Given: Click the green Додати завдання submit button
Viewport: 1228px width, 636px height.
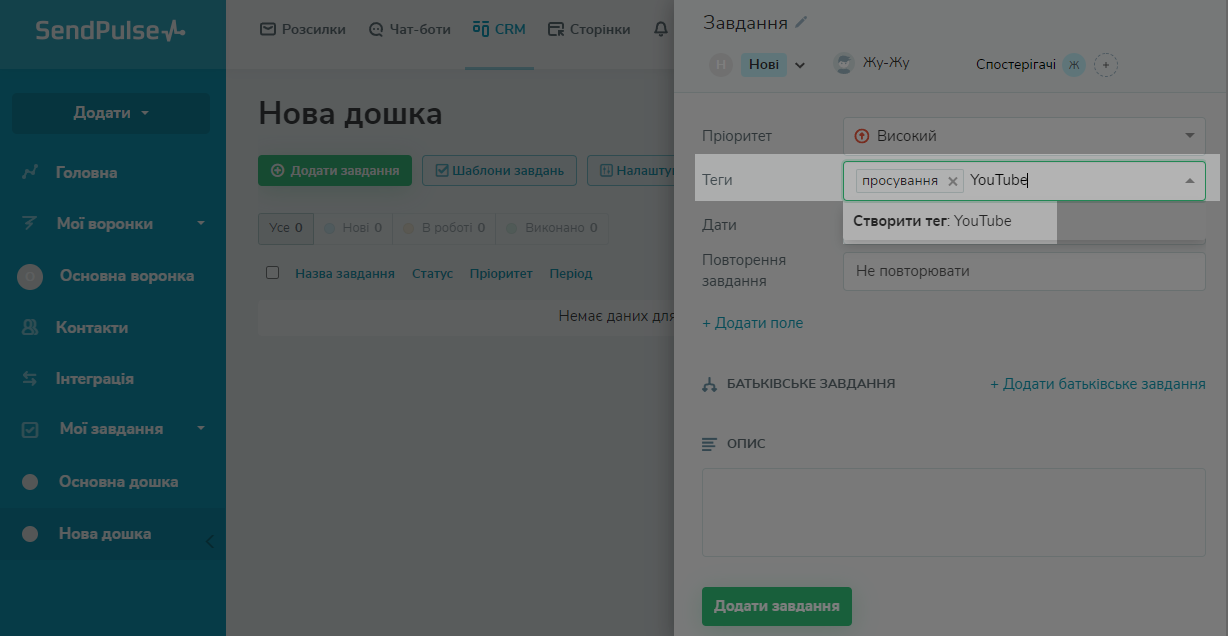Looking at the screenshot, I should coord(776,606).
